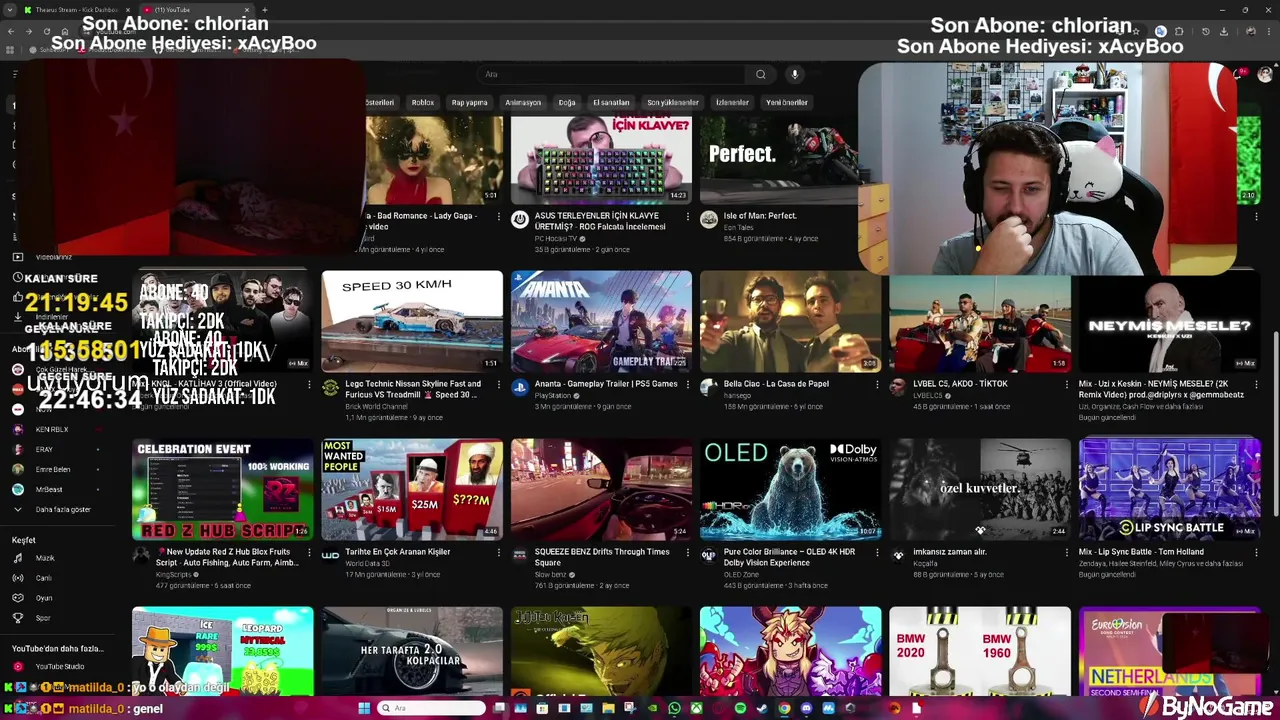The height and width of the screenshot is (720, 1280).
Task: Open the SQUEEZE BENZ Times Square thumbnail
Action: pyautogui.click(x=601, y=489)
